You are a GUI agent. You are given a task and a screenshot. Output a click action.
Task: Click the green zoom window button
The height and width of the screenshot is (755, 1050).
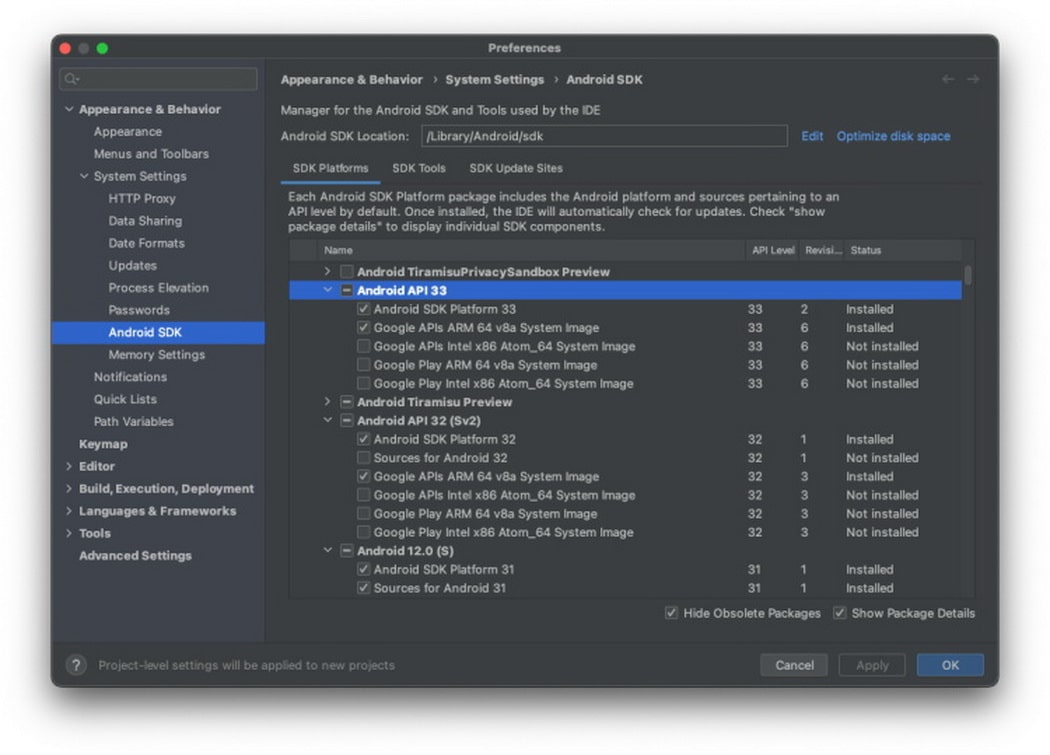coord(102,48)
